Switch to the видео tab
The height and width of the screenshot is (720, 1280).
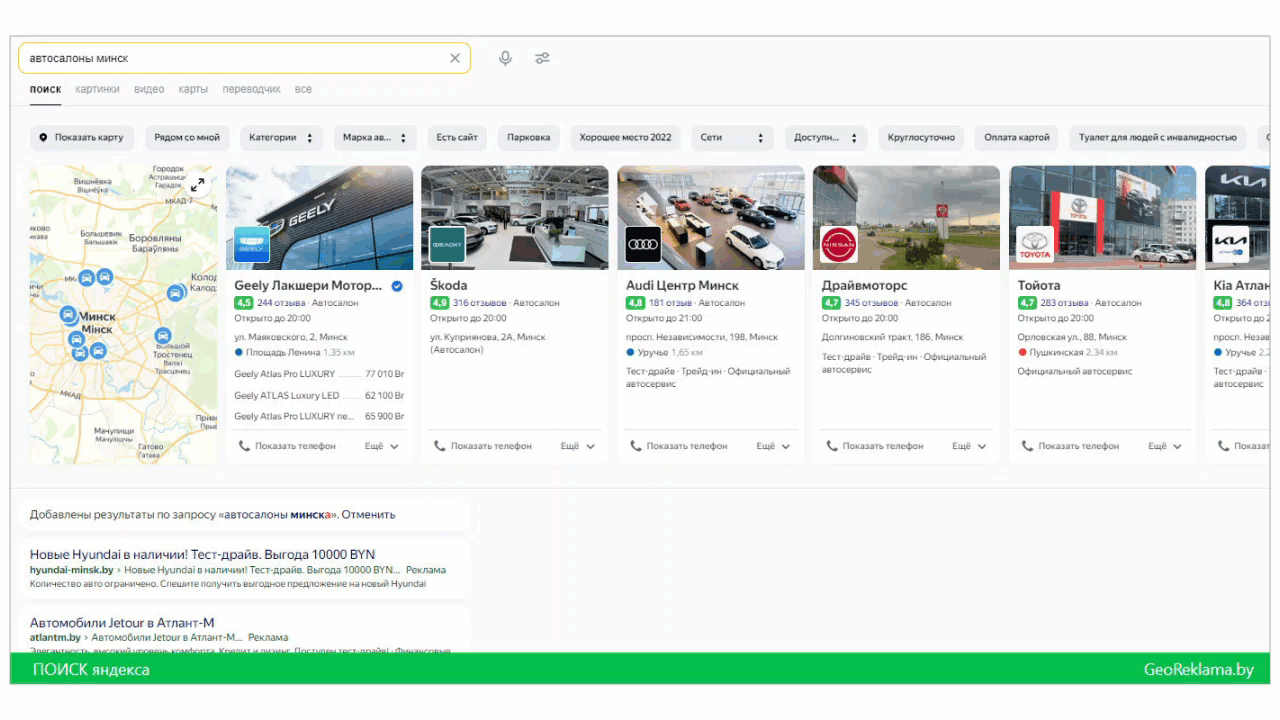[149, 89]
